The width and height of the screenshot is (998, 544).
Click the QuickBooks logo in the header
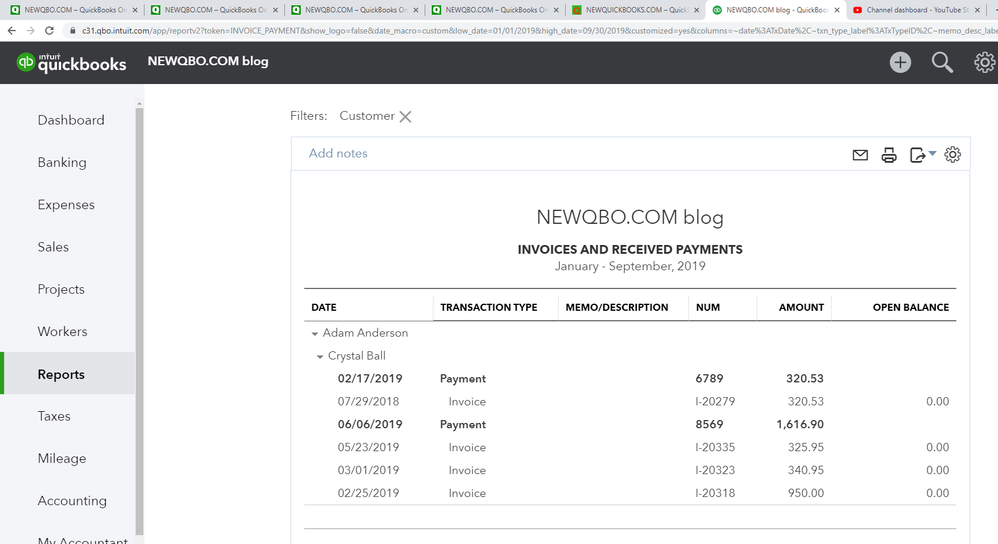coord(71,62)
